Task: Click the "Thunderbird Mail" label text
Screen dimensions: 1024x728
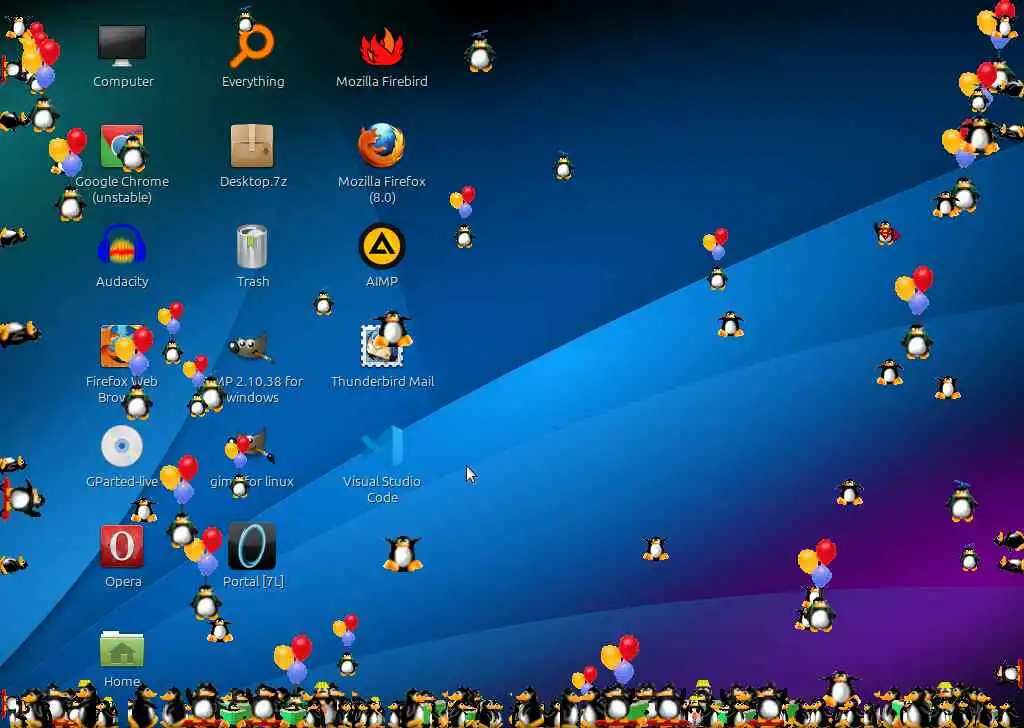Action: click(383, 381)
